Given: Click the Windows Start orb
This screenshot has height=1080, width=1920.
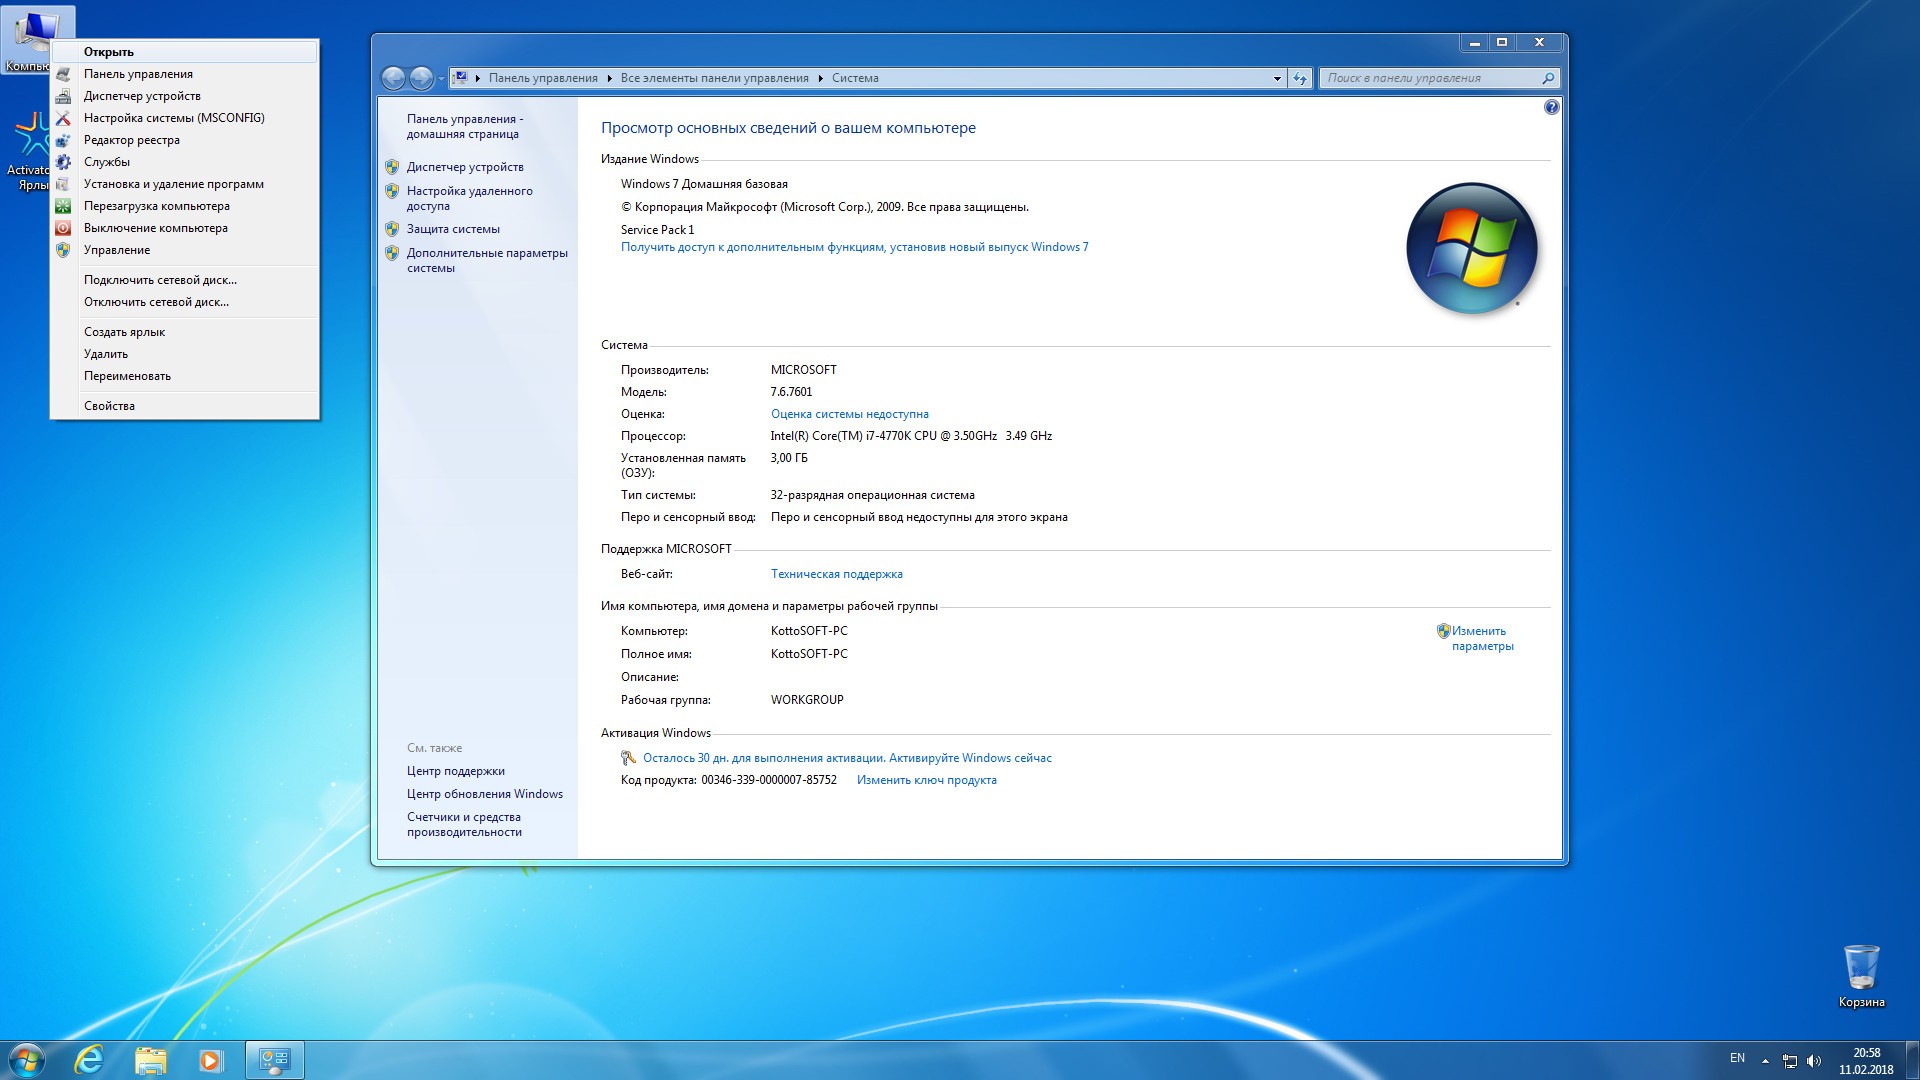Looking at the screenshot, I should [x=27, y=1060].
